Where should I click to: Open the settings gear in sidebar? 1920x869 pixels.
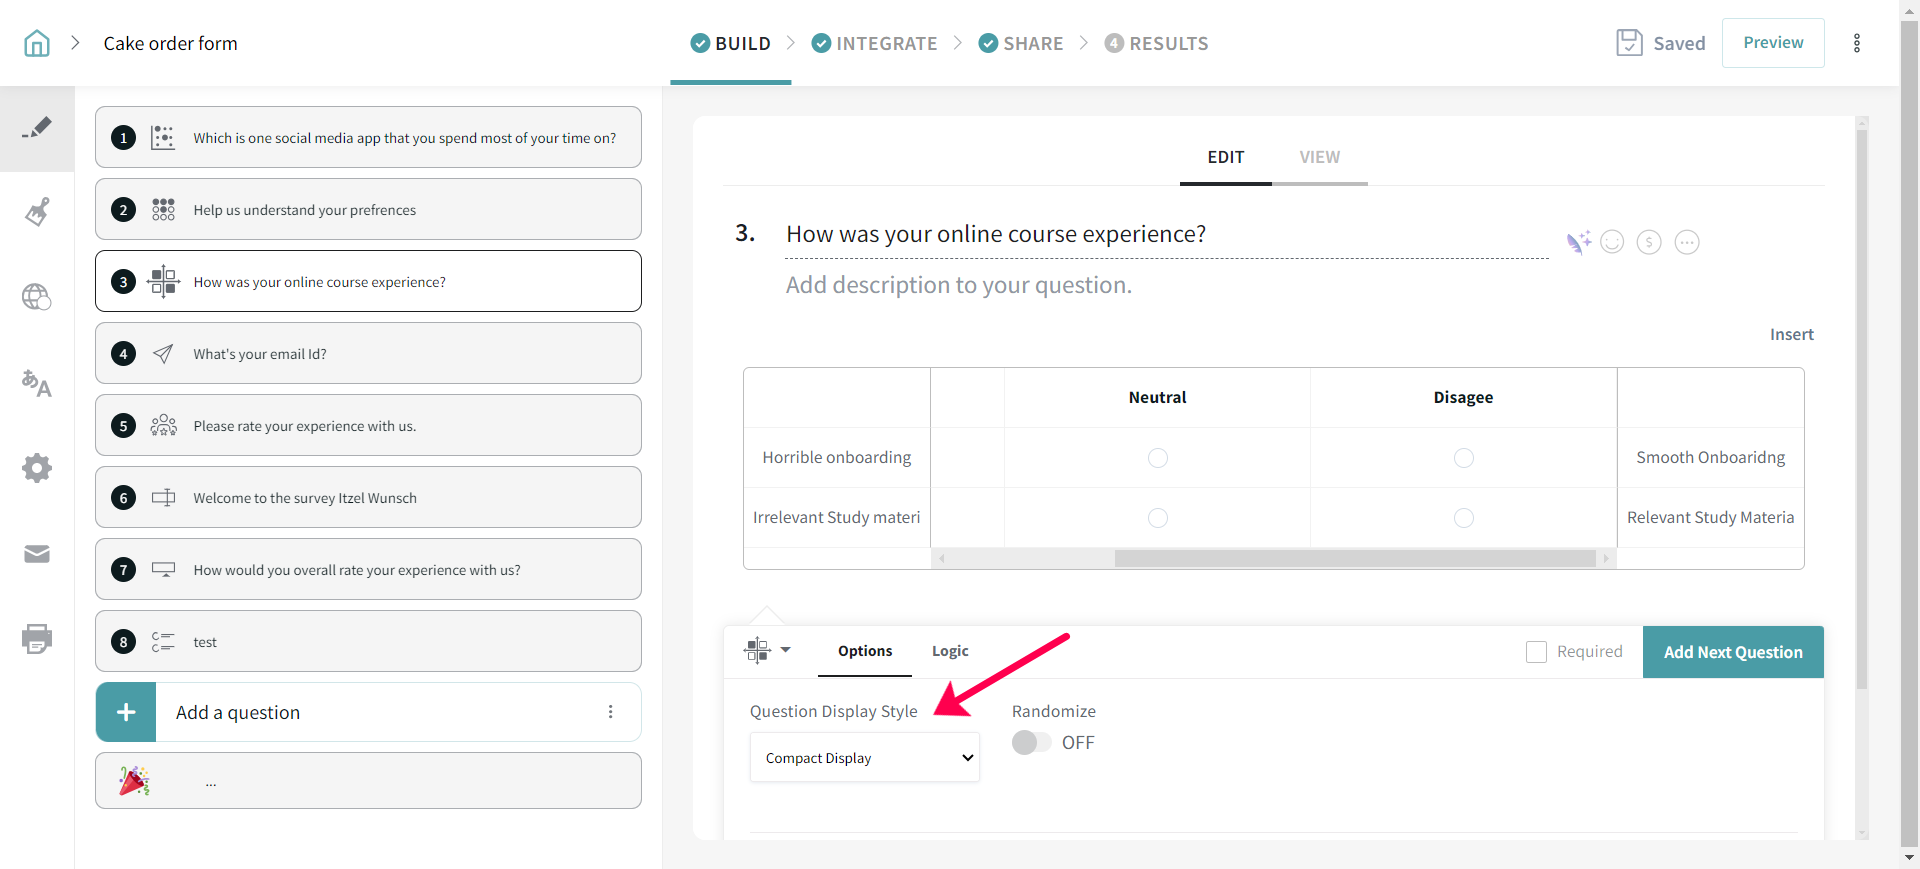(x=37, y=468)
